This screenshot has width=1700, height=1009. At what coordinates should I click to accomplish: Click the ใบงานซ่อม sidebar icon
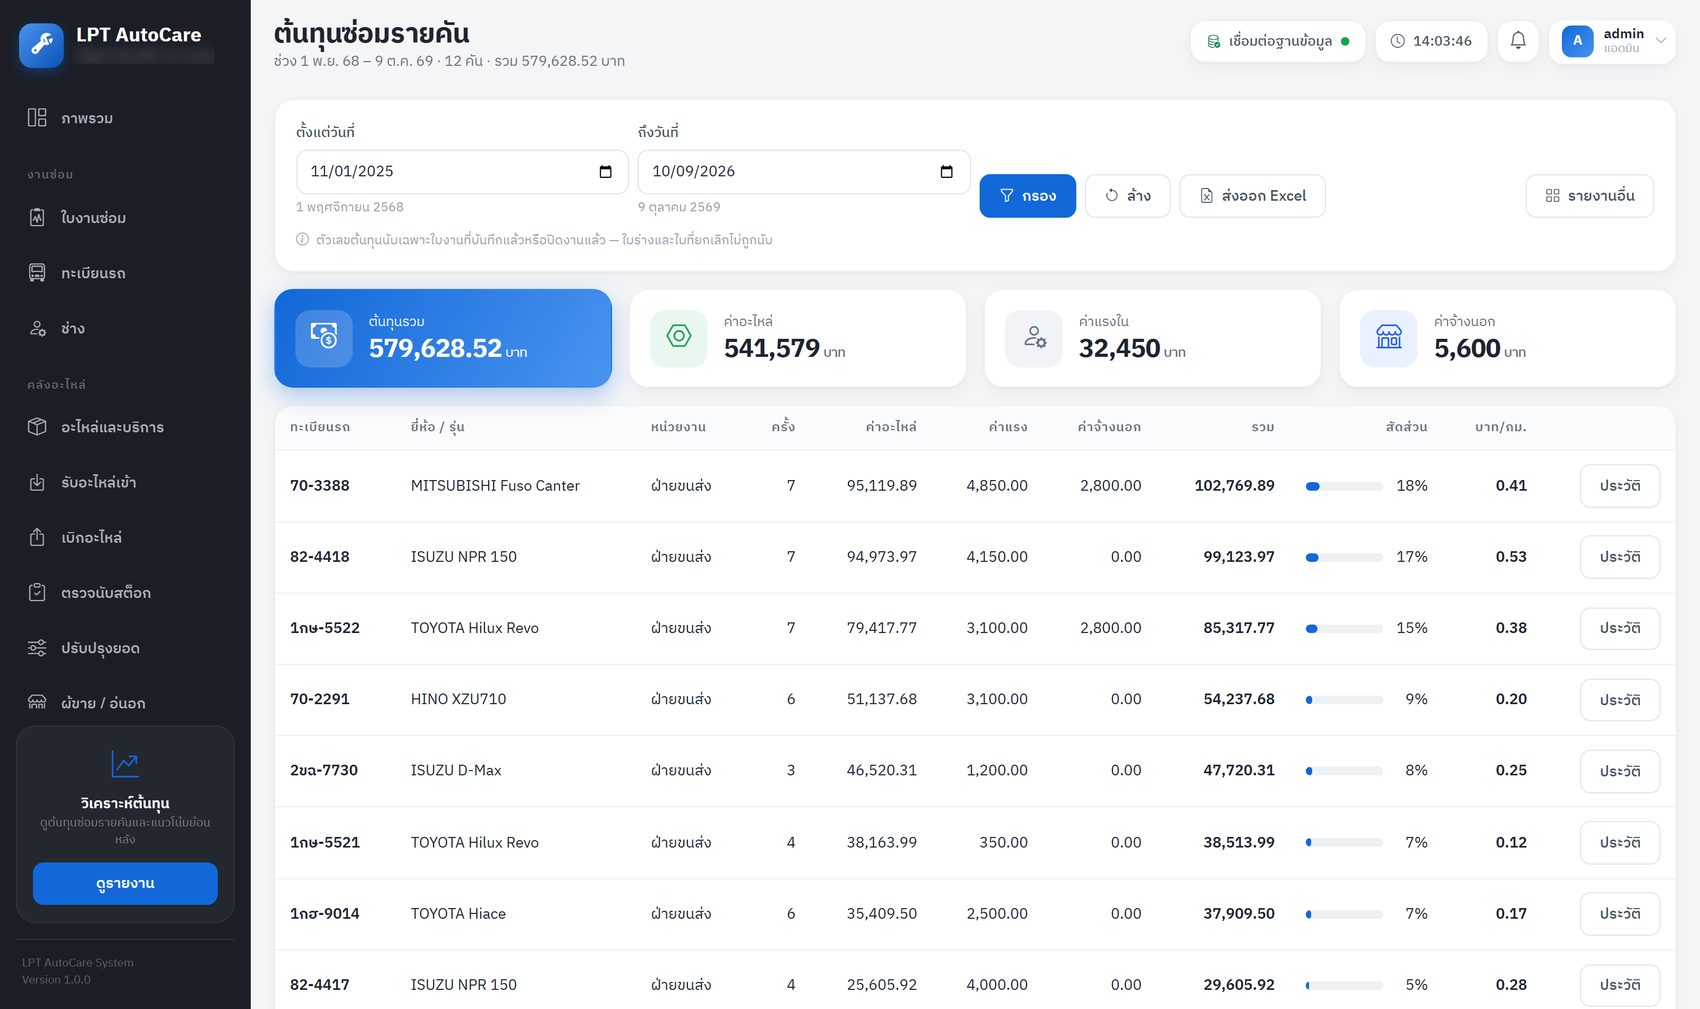click(37, 217)
